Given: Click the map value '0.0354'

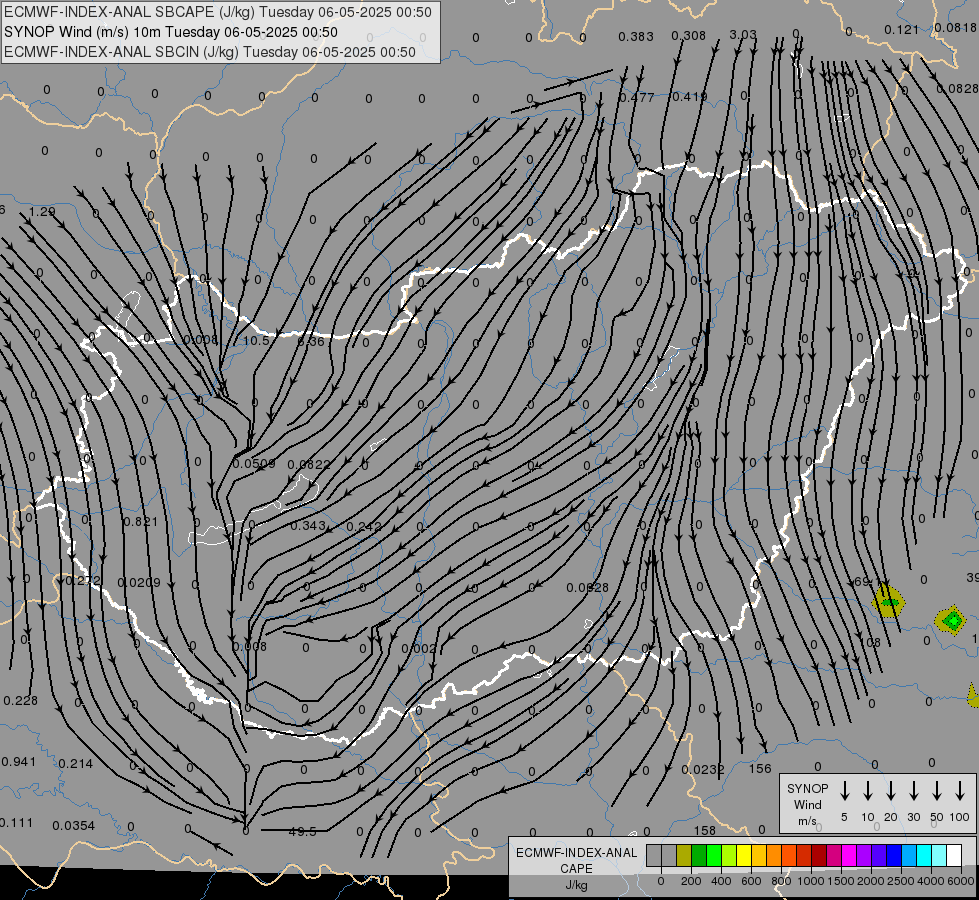Looking at the screenshot, I should tap(73, 826).
